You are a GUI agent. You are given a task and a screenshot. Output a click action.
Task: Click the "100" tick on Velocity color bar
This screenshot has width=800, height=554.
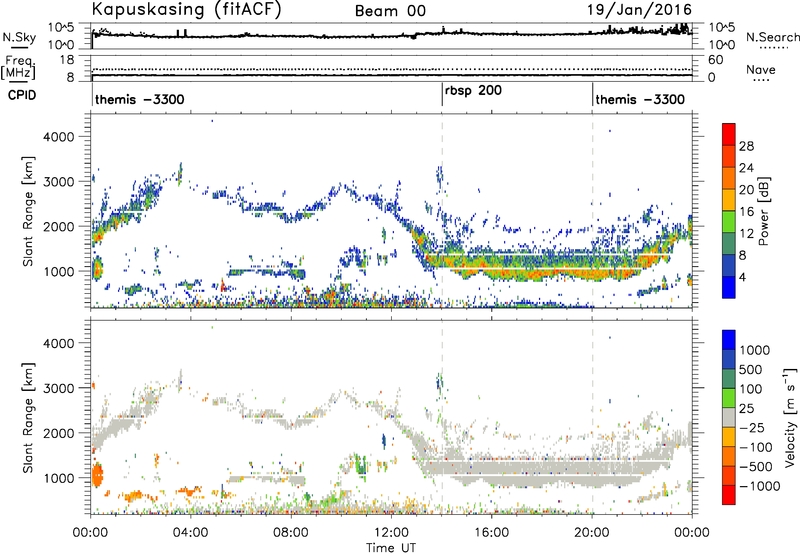pos(750,389)
